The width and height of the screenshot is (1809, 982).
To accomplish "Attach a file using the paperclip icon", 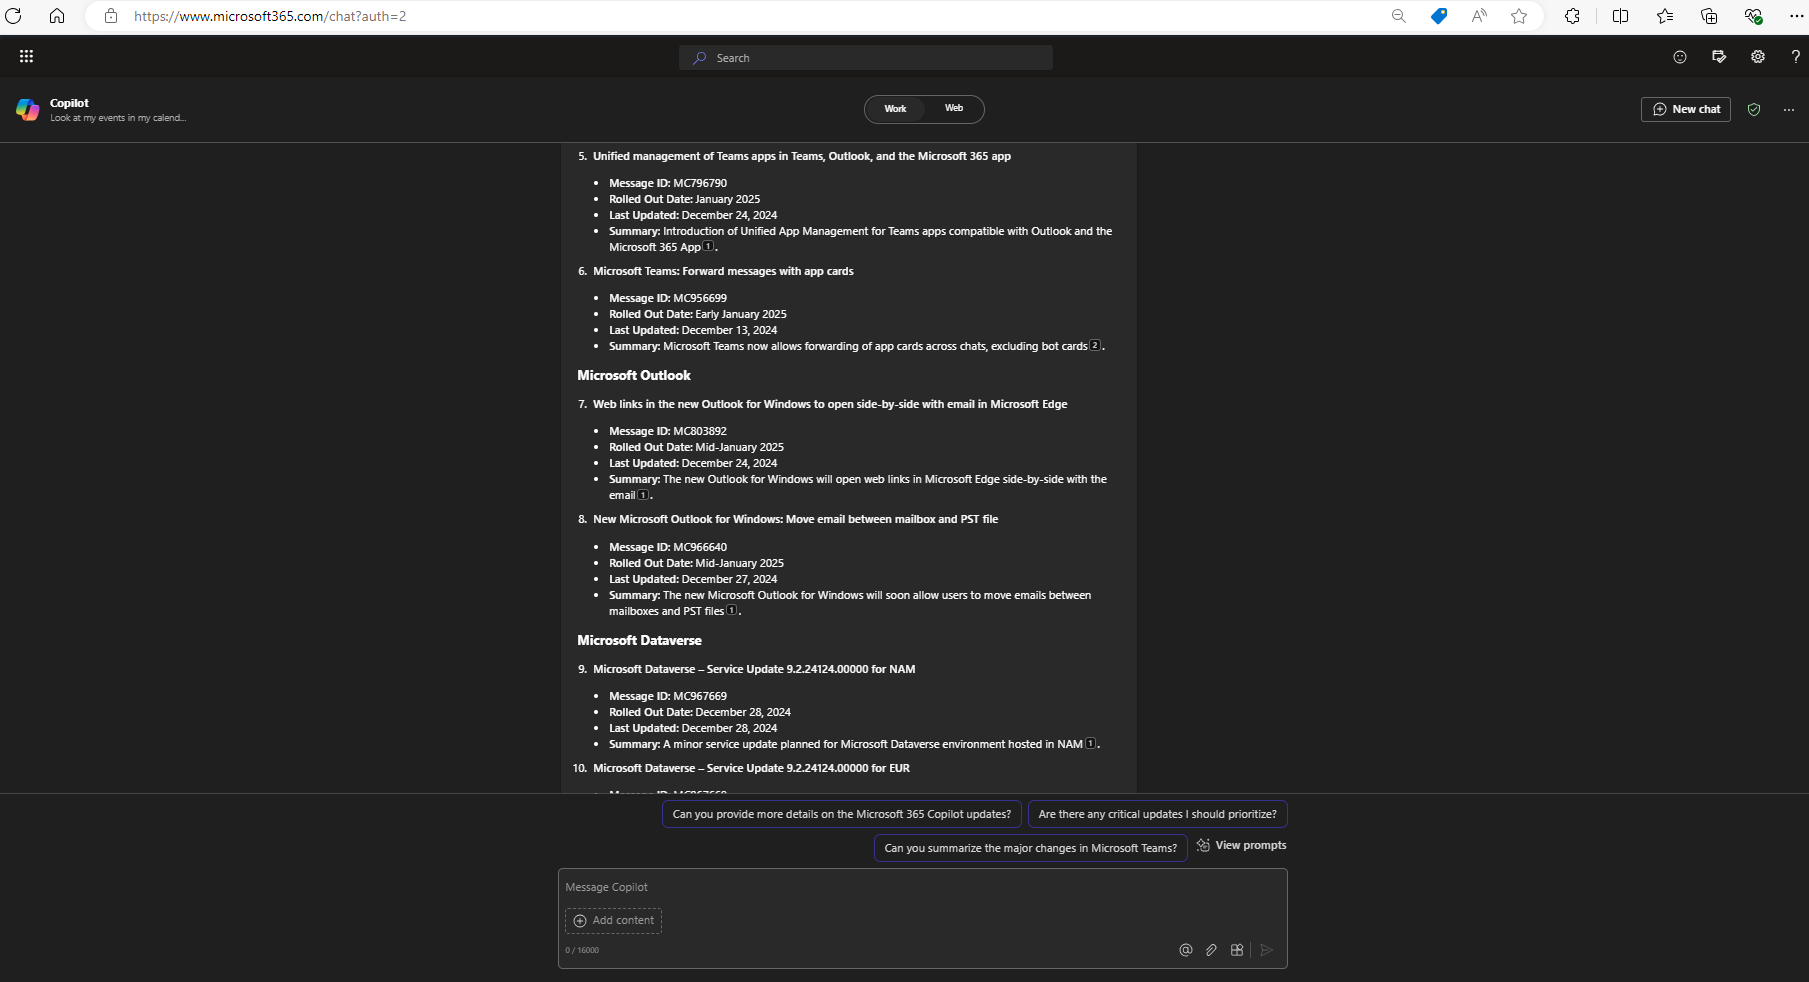I will pyautogui.click(x=1211, y=950).
